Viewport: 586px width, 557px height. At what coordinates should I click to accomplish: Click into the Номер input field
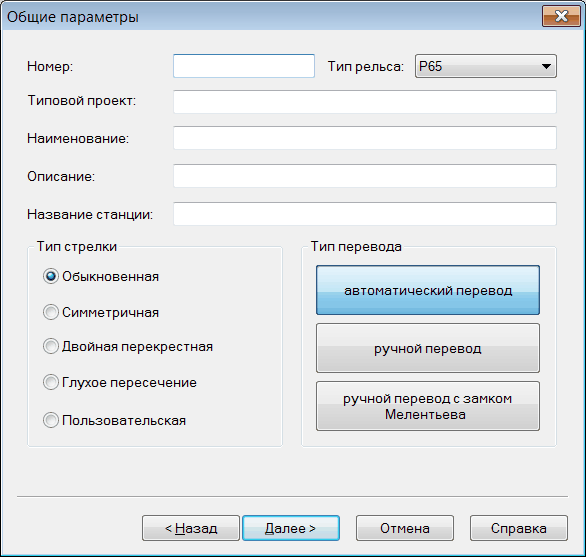(244, 66)
